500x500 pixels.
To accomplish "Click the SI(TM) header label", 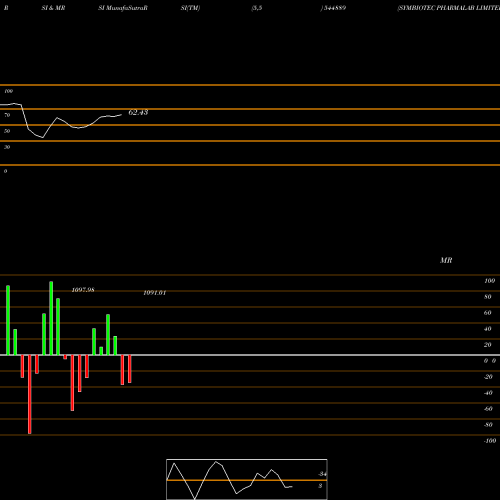I will (x=190, y=8).
